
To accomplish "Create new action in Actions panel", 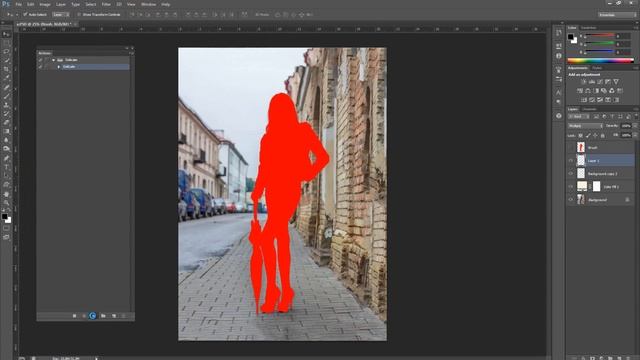I will pyautogui.click(x=114, y=316).
